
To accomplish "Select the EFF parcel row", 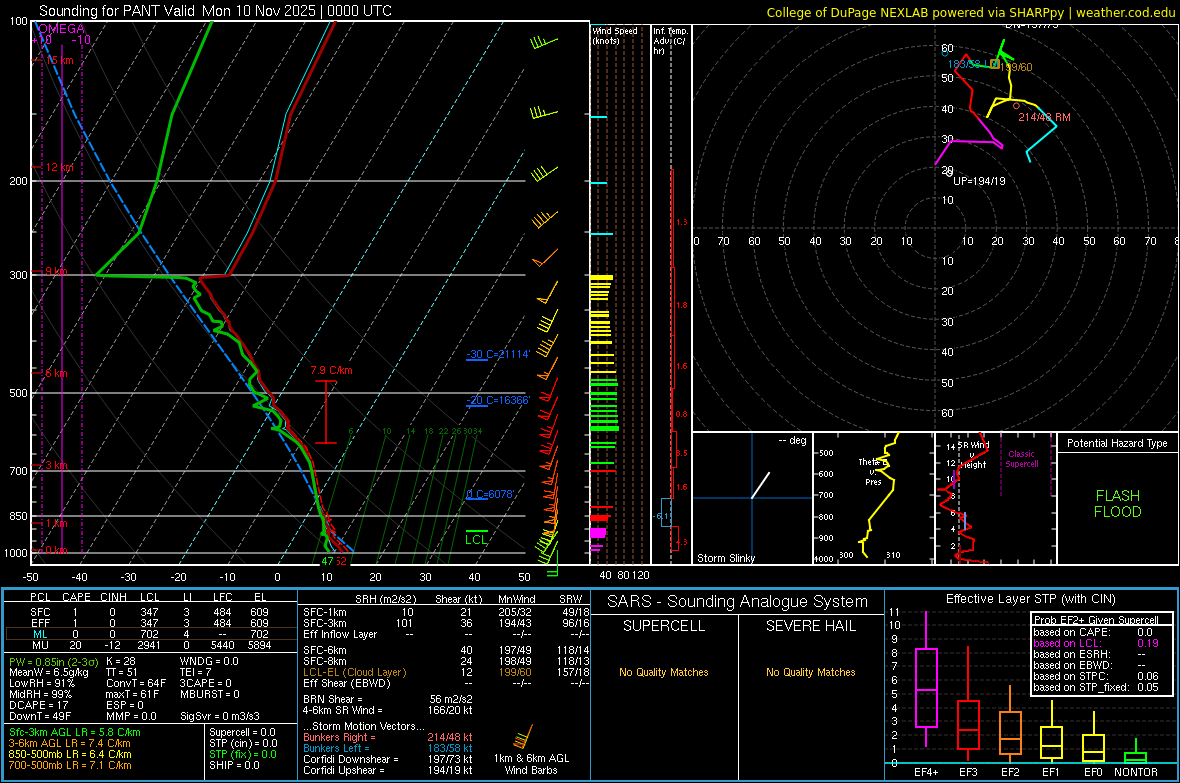I will coord(150,623).
